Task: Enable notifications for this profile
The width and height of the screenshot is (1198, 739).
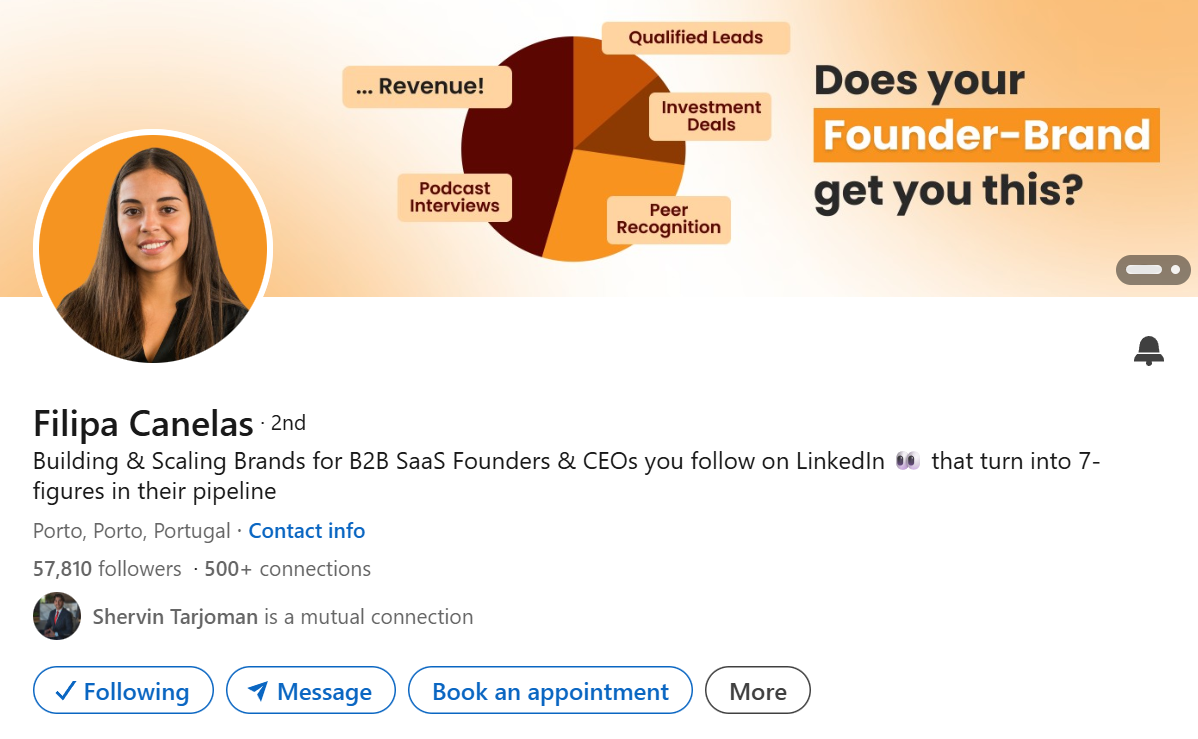Action: point(1148,351)
